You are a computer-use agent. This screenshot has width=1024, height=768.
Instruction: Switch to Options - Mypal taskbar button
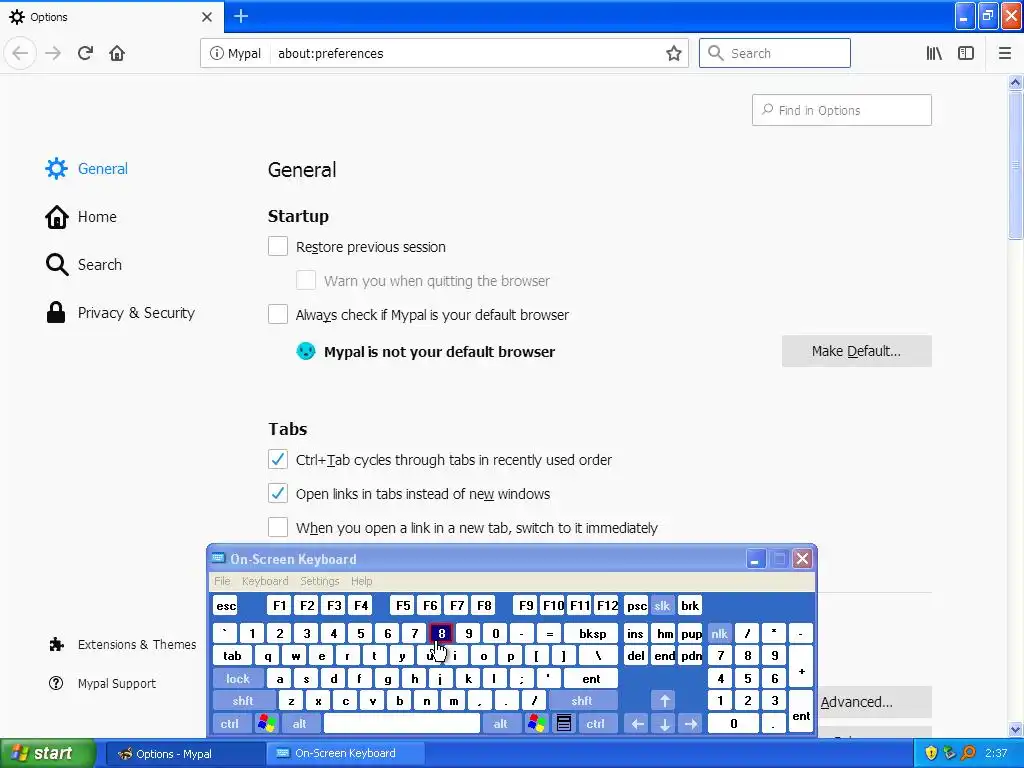click(184, 754)
